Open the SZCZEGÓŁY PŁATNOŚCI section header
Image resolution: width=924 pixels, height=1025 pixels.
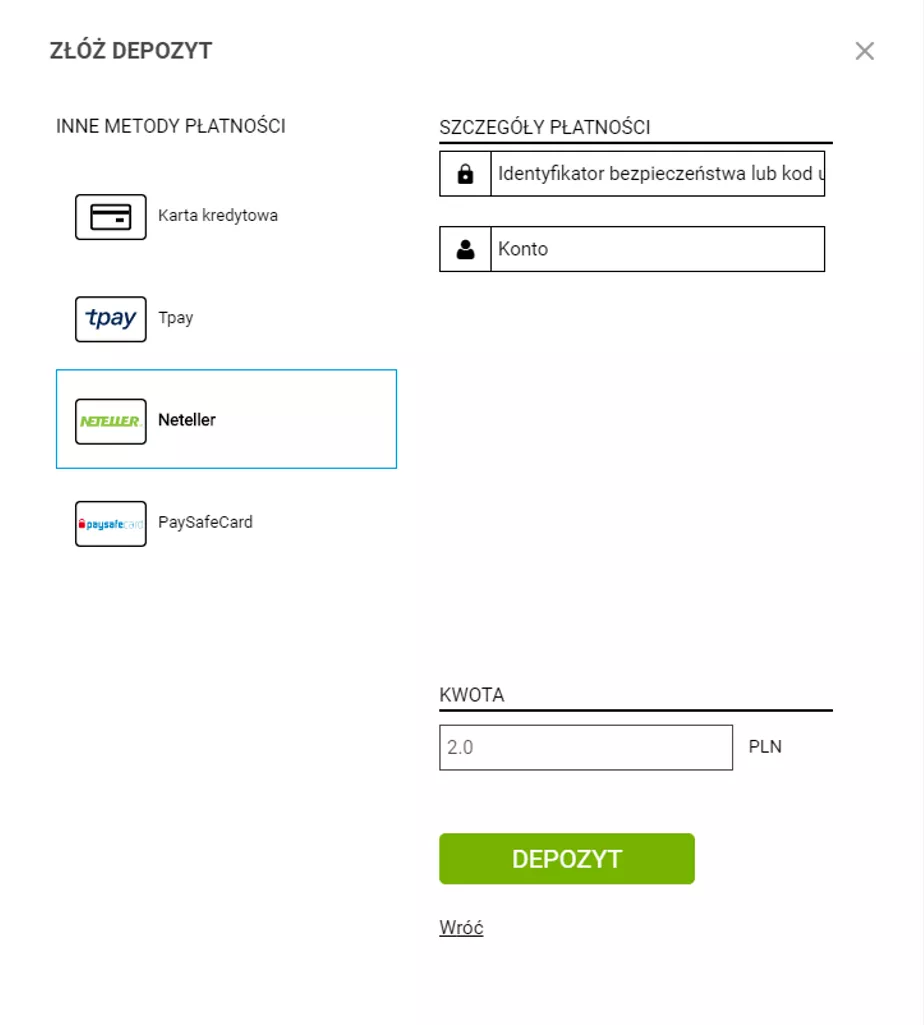[545, 128]
